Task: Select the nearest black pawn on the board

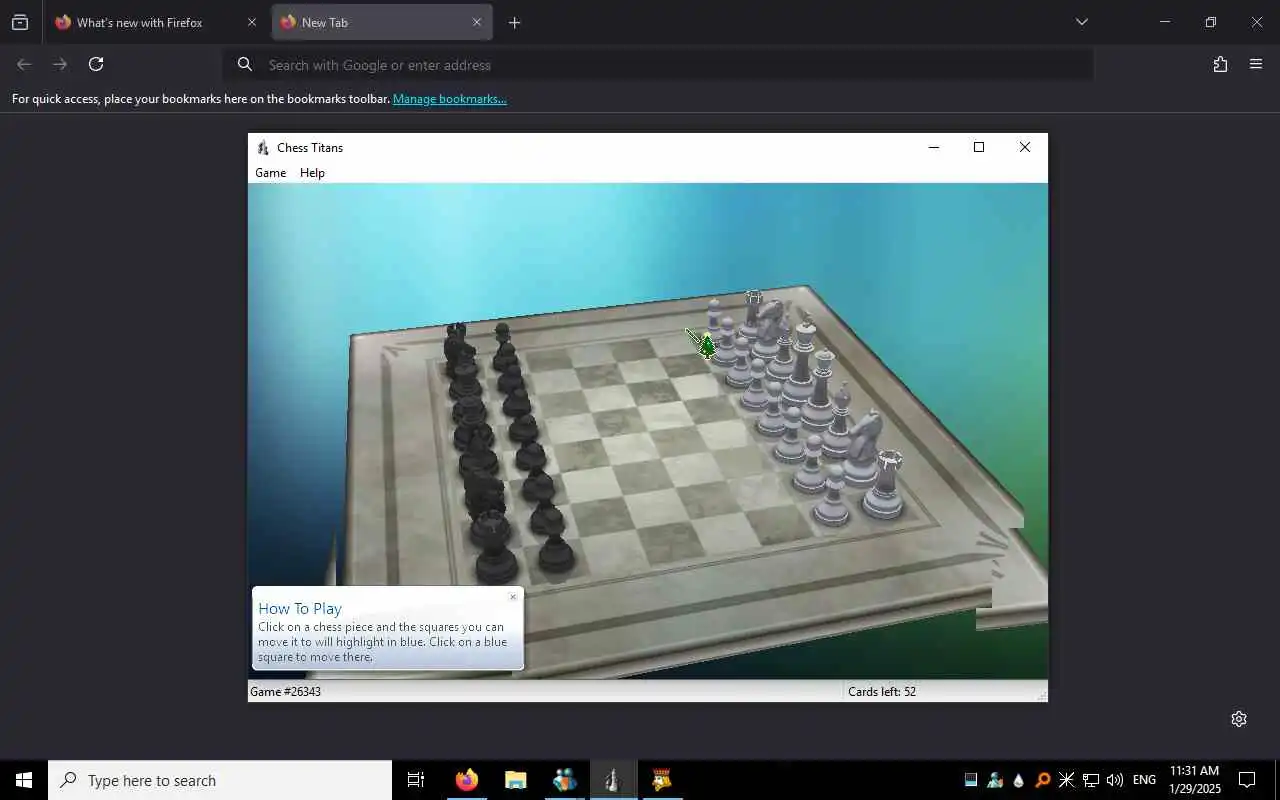Action: [x=555, y=553]
